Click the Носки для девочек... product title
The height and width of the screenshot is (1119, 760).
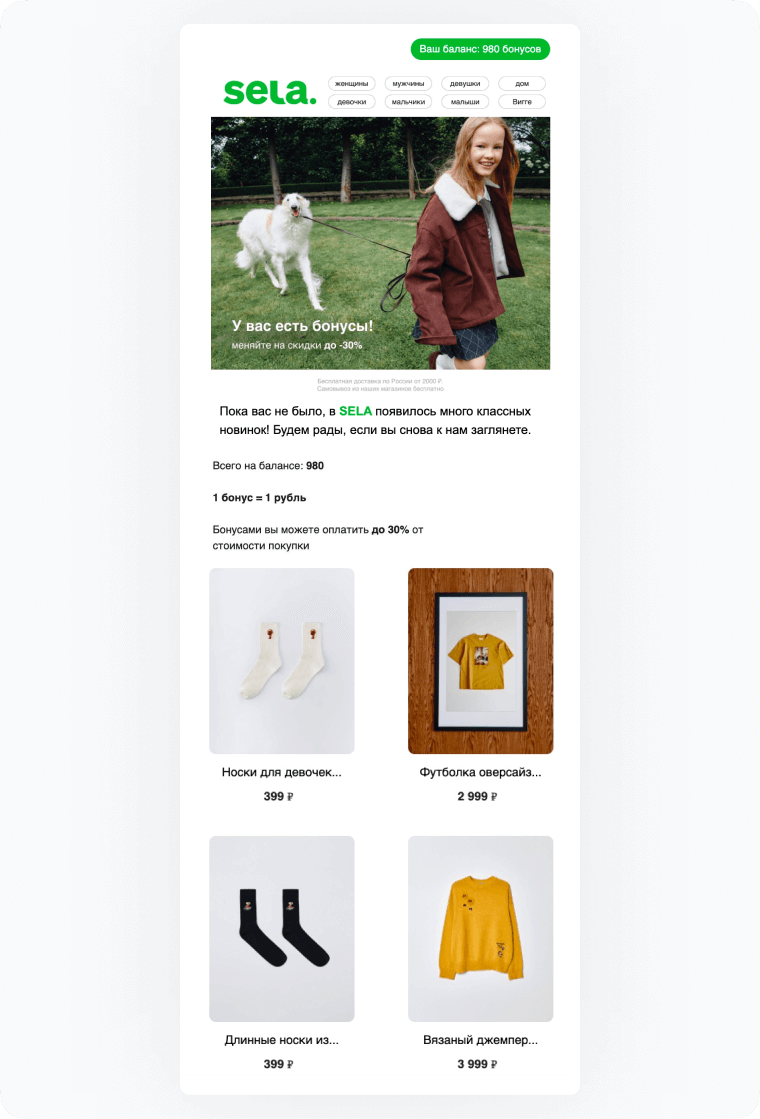[x=282, y=772]
